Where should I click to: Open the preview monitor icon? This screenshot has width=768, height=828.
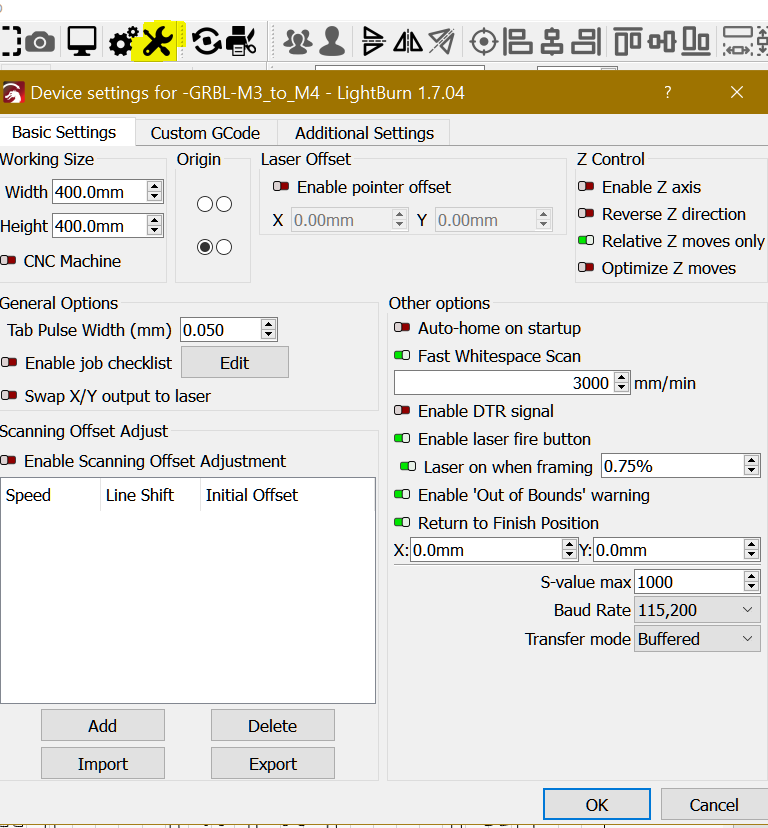[x=82, y=41]
